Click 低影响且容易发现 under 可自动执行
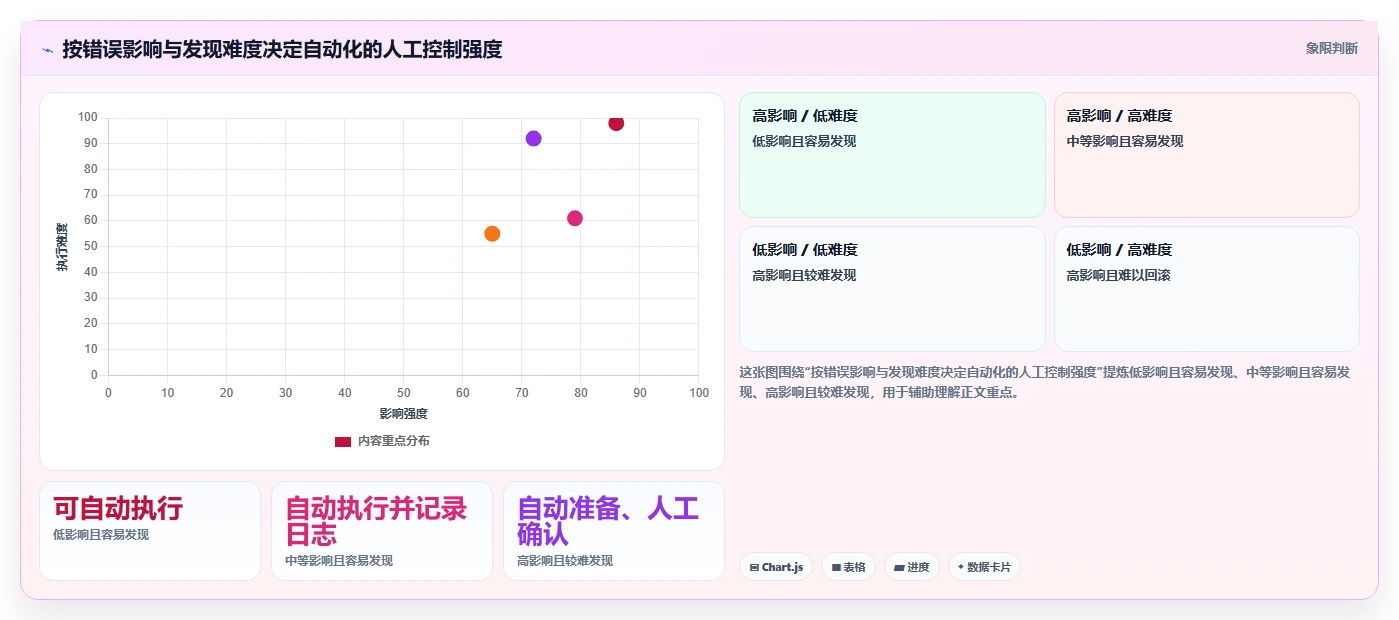This screenshot has width=1399, height=620. (101, 535)
